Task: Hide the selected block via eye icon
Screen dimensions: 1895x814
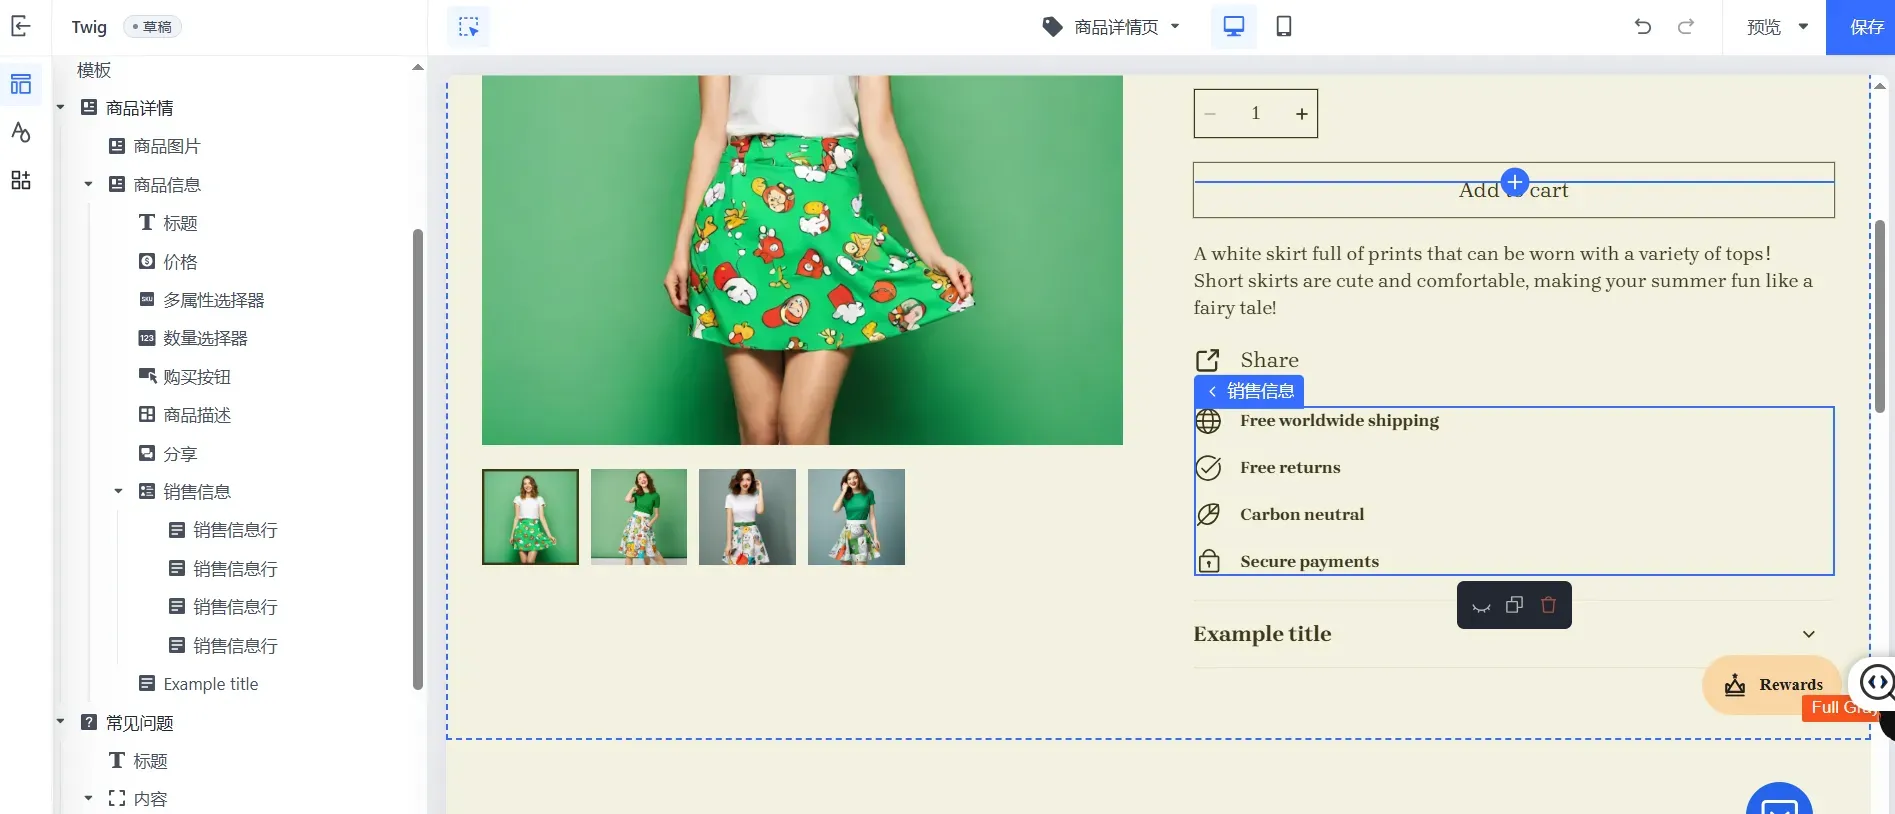Action: pyautogui.click(x=1481, y=606)
